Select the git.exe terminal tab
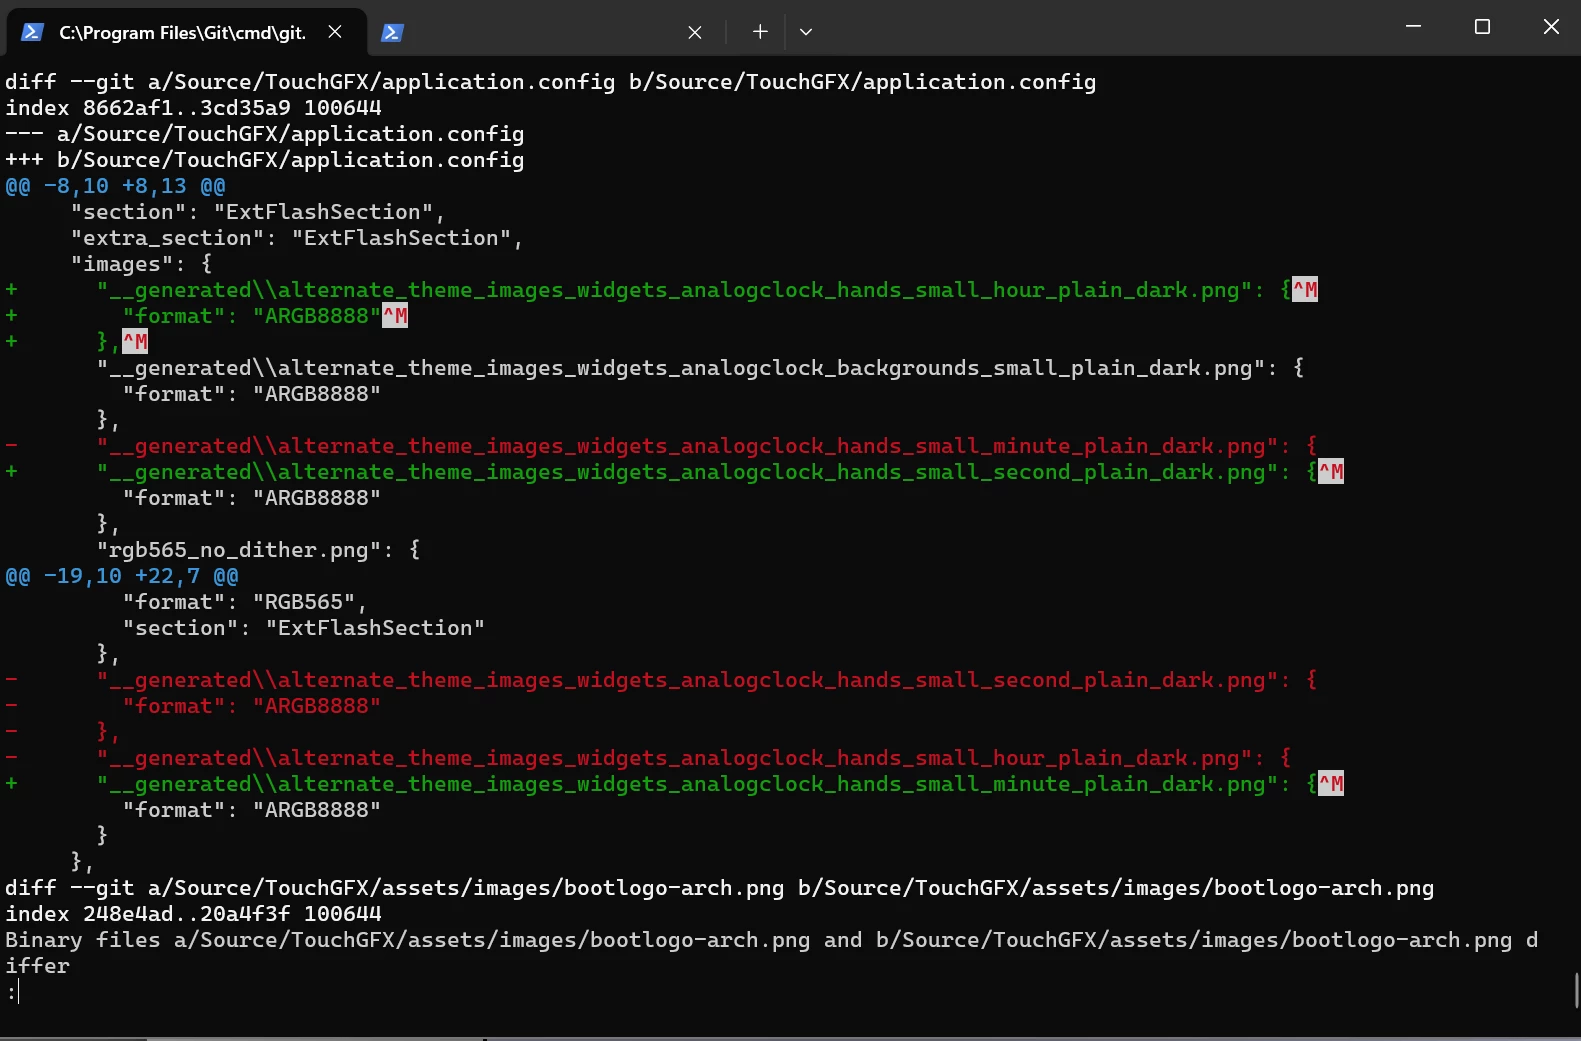Screen dimensions: 1581x1041 click(185, 32)
